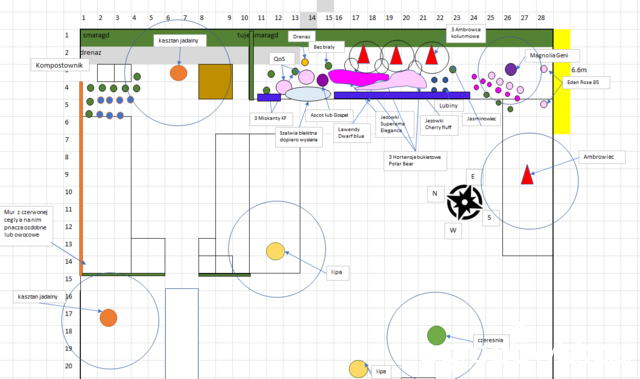Select the tall yellow rectangle on the right edge

(x=562, y=82)
